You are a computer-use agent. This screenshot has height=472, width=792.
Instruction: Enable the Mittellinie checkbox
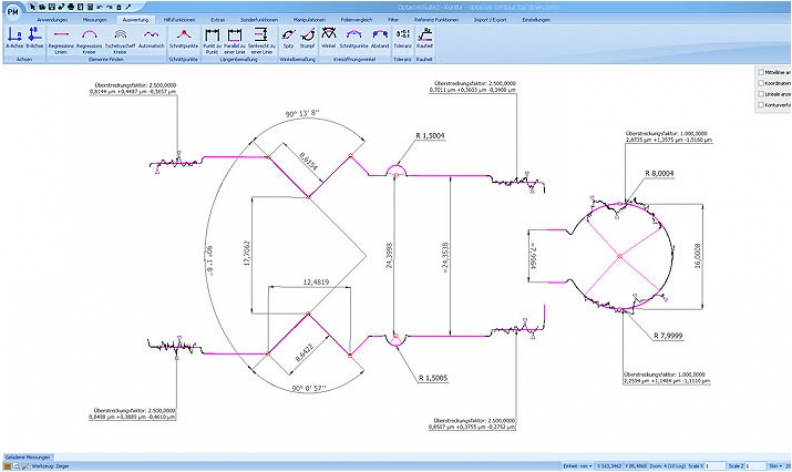(x=761, y=73)
